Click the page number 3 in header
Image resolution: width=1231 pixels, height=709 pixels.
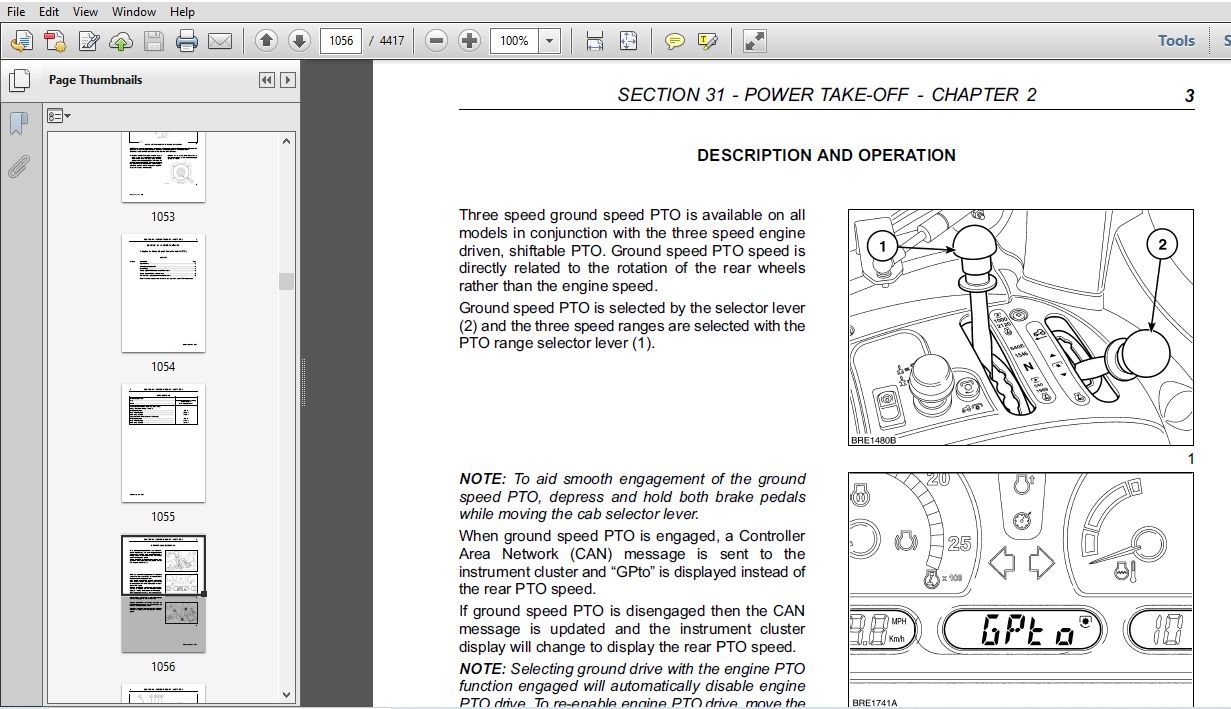click(x=1189, y=96)
